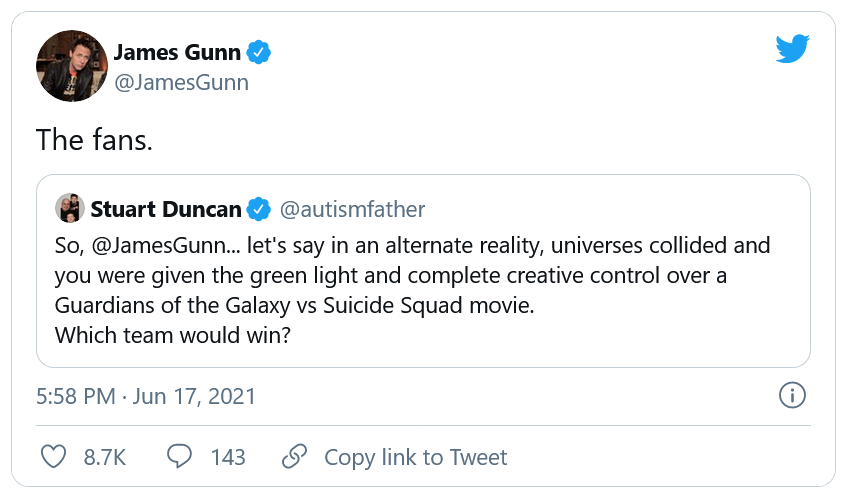Click the reply speech bubble icon
The image size is (846, 495).
[179, 457]
